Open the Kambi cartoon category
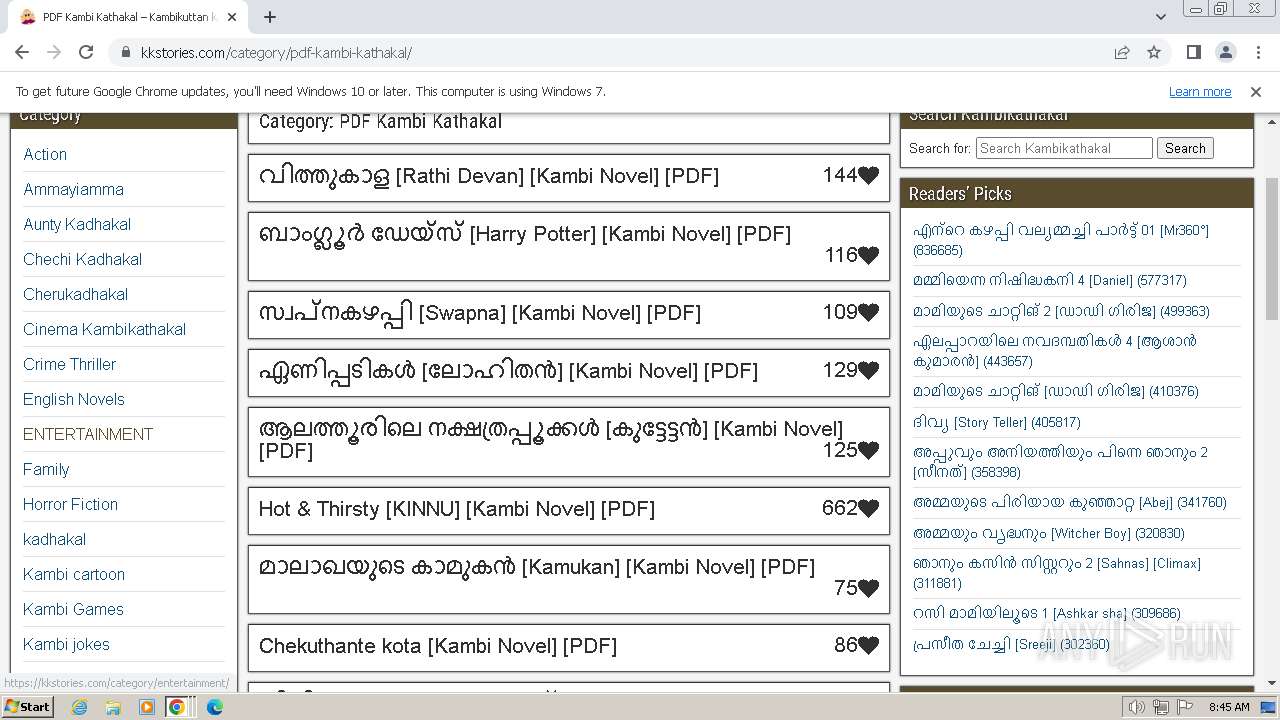 (74, 574)
